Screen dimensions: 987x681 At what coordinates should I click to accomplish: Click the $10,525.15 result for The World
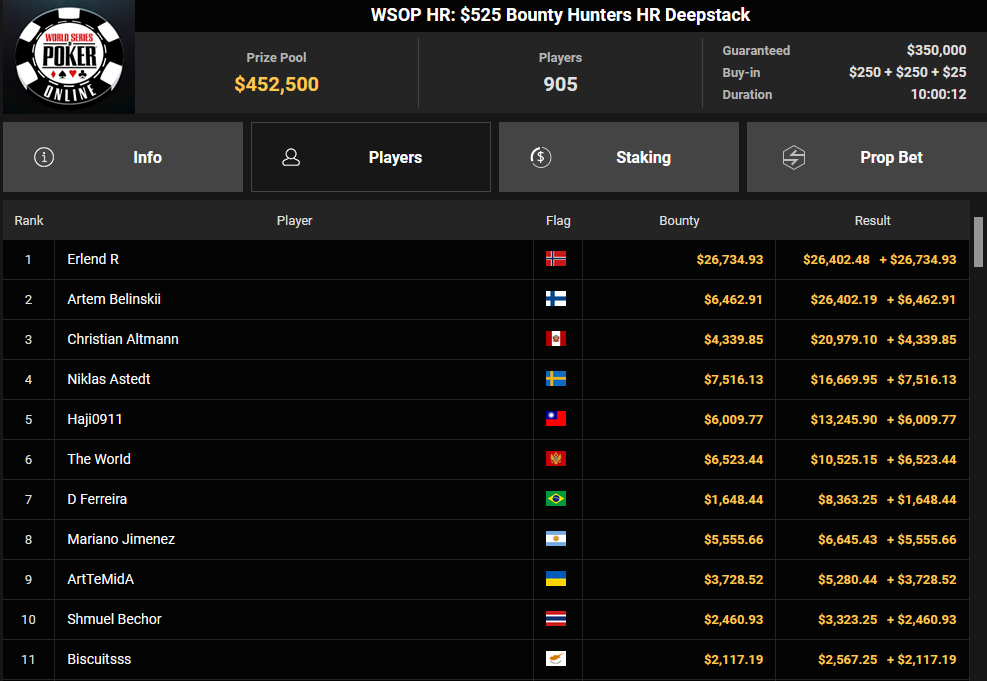(x=843, y=459)
